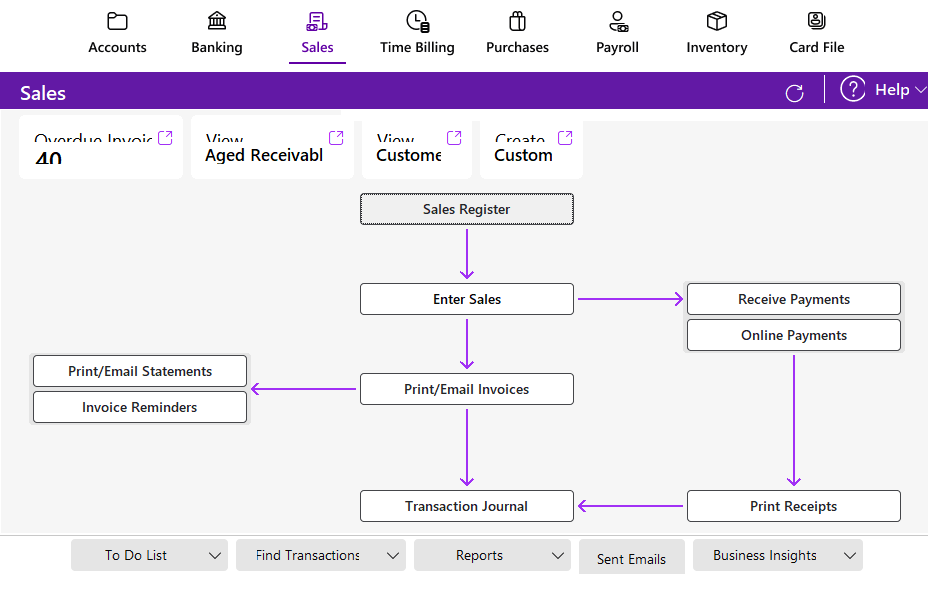
Task: Go to the Inventory tab label
Action: coord(717,47)
